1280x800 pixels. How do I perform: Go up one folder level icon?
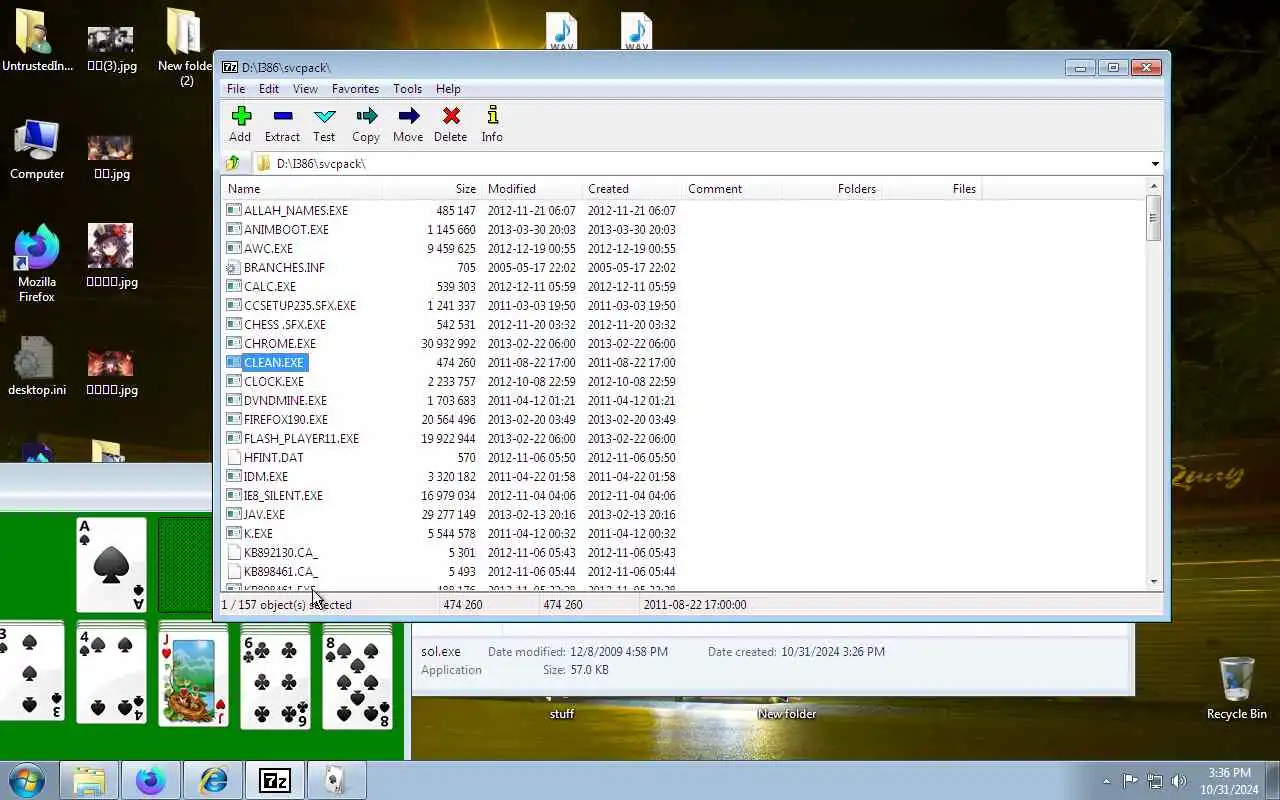coord(233,163)
